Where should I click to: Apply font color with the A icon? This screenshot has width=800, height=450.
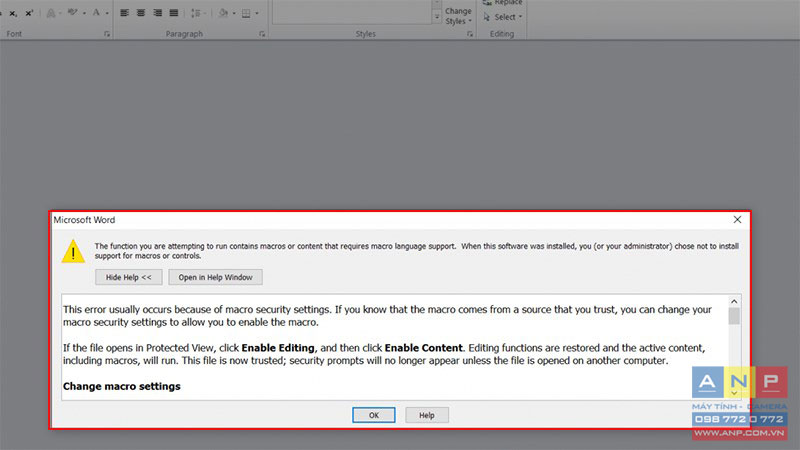[96, 13]
